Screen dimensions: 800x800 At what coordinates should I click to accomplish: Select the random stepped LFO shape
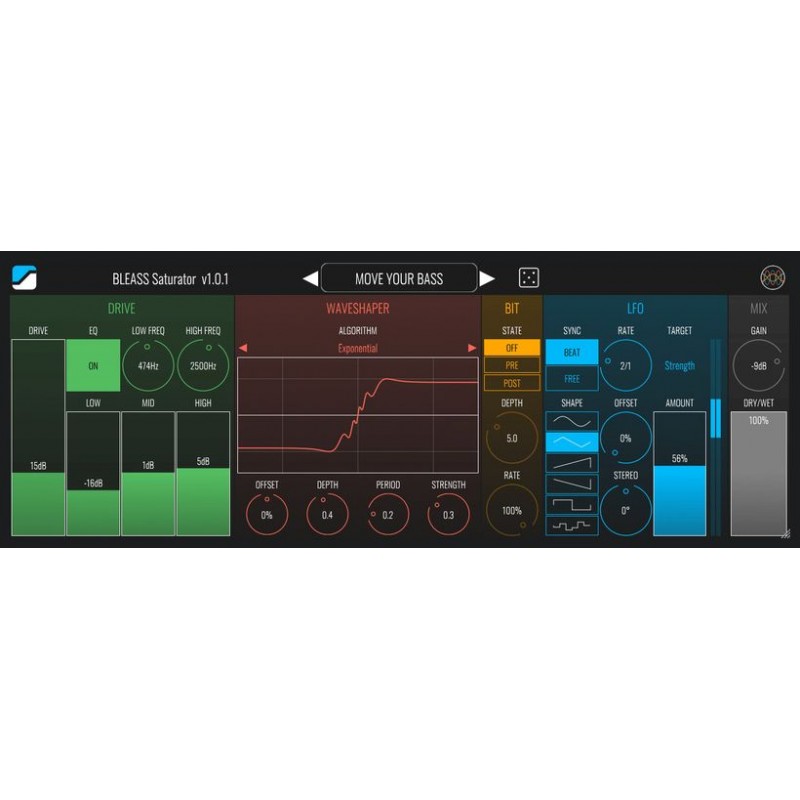click(572, 524)
